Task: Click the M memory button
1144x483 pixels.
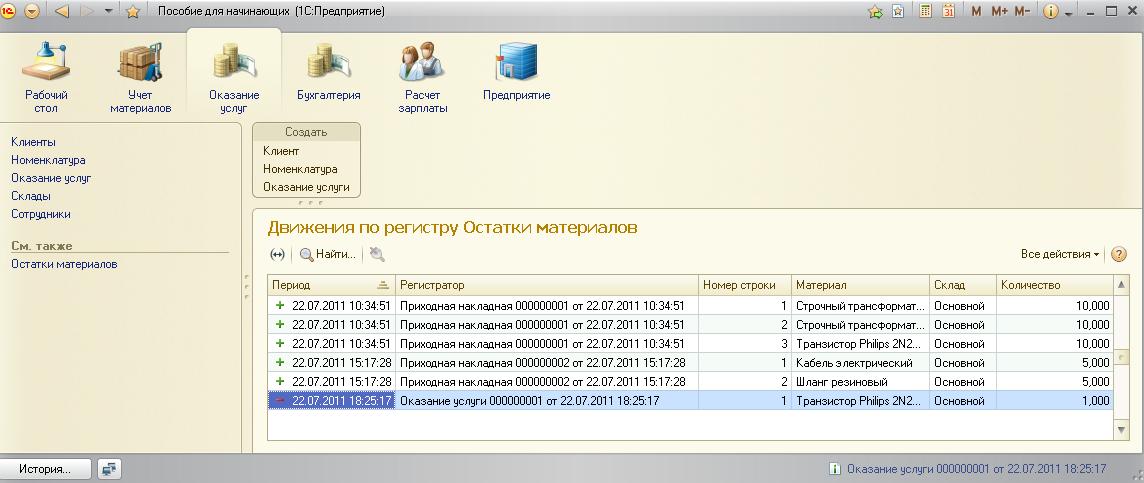Action: click(x=976, y=12)
